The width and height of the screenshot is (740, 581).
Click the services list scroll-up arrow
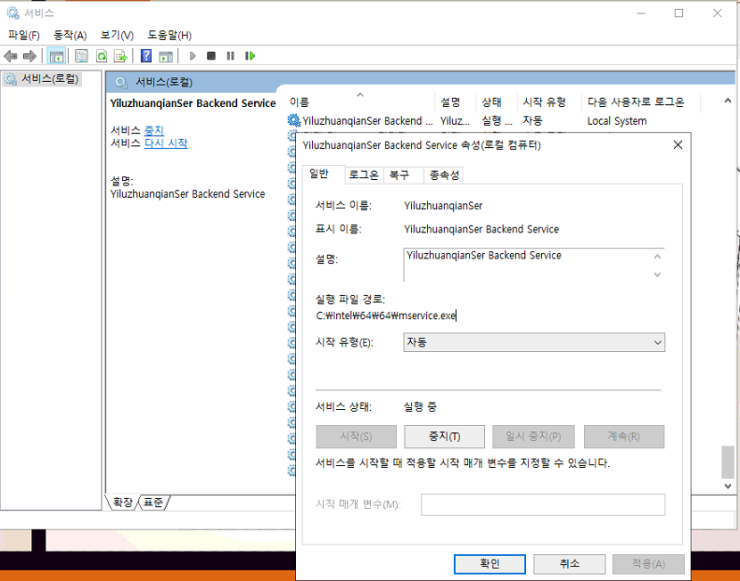[728, 101]
